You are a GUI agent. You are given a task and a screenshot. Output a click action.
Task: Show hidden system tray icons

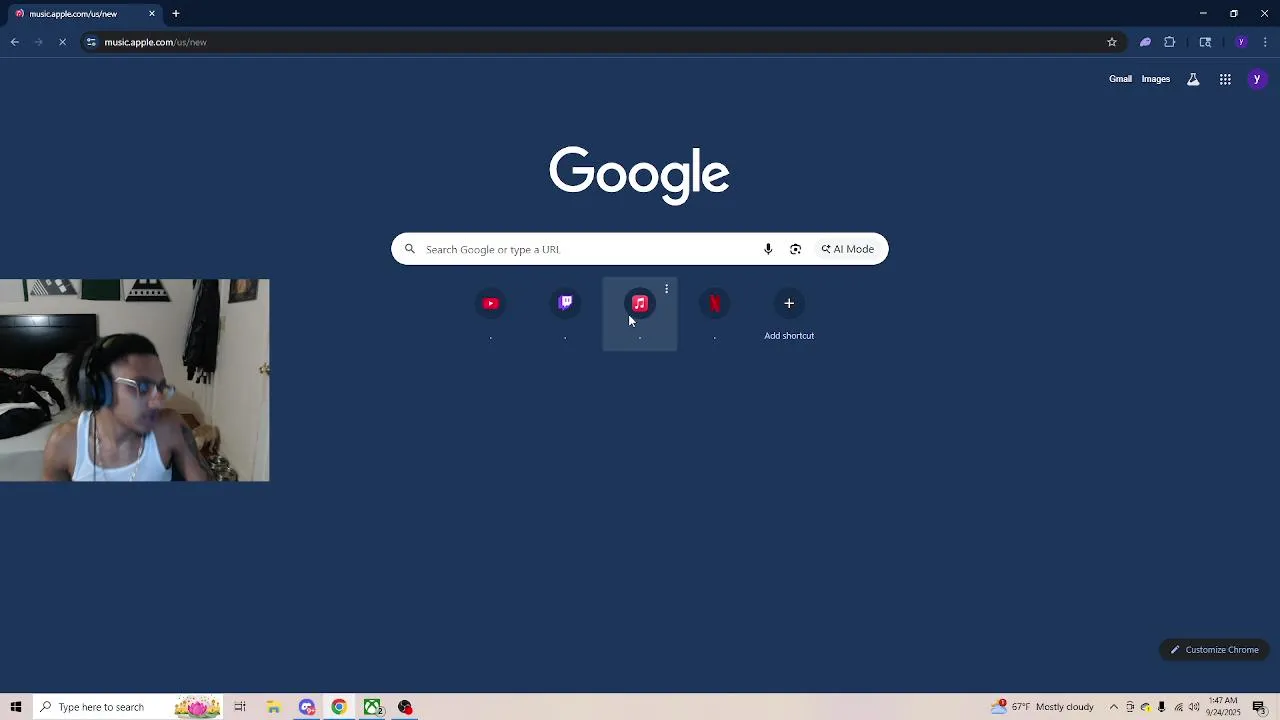tap(1114, 707)
